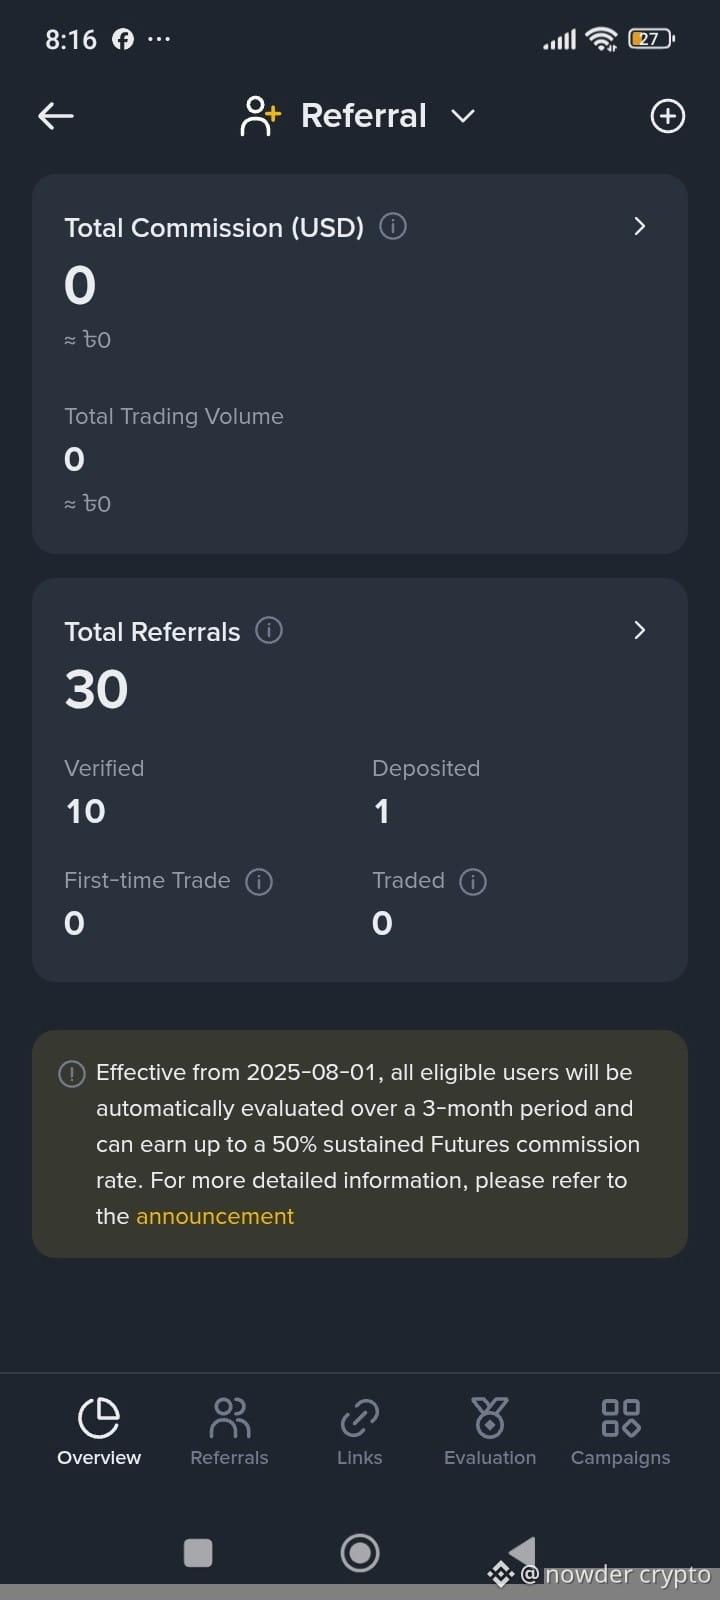Tap the plus circle icon
This screenshot has width=720, height=1600.
pos(668,116)
